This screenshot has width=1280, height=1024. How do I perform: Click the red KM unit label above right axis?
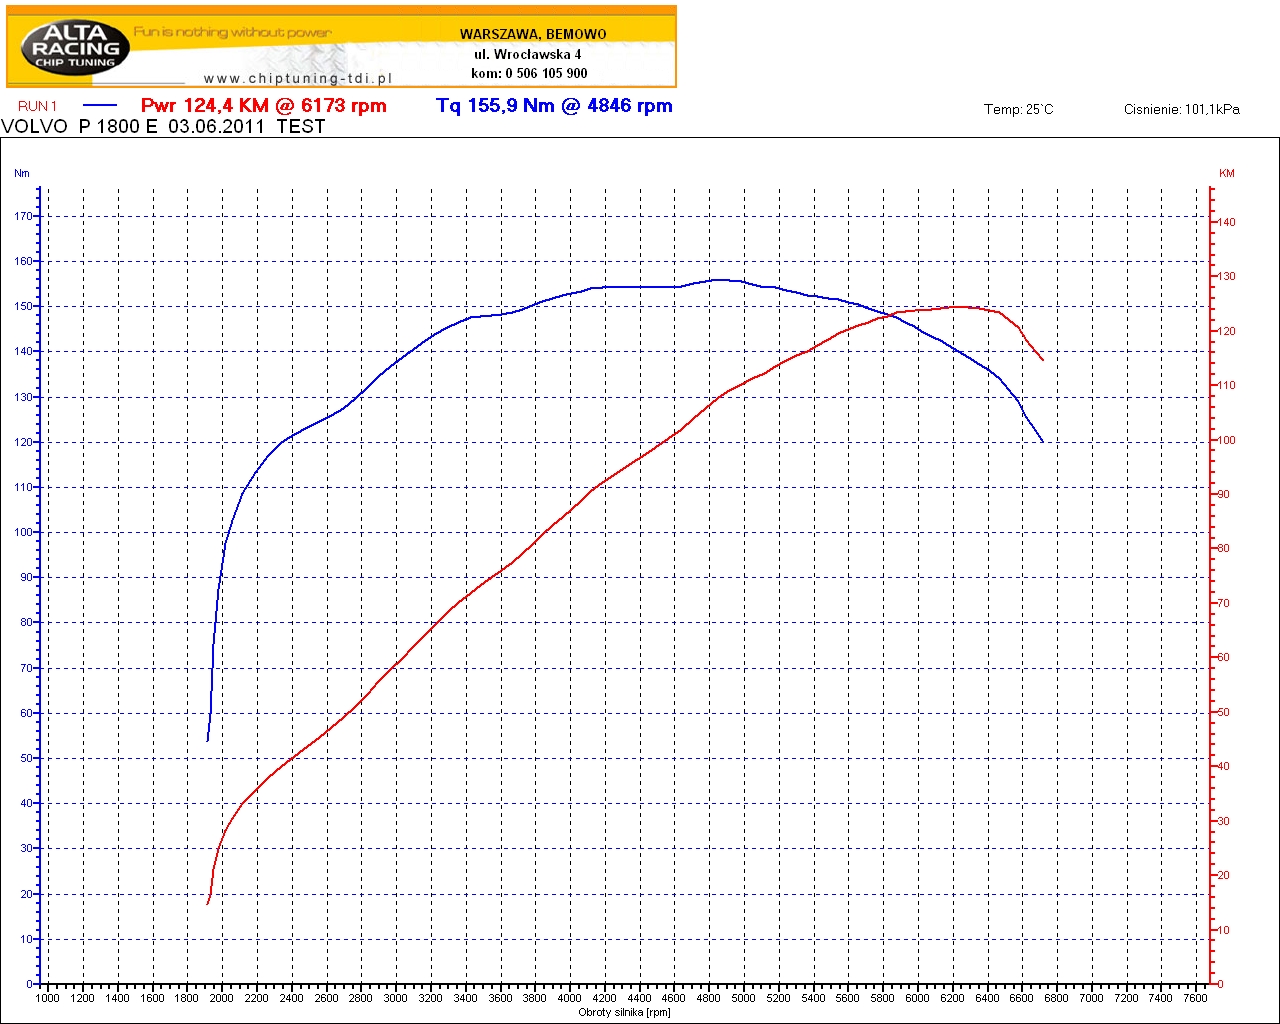[1227, 173]
